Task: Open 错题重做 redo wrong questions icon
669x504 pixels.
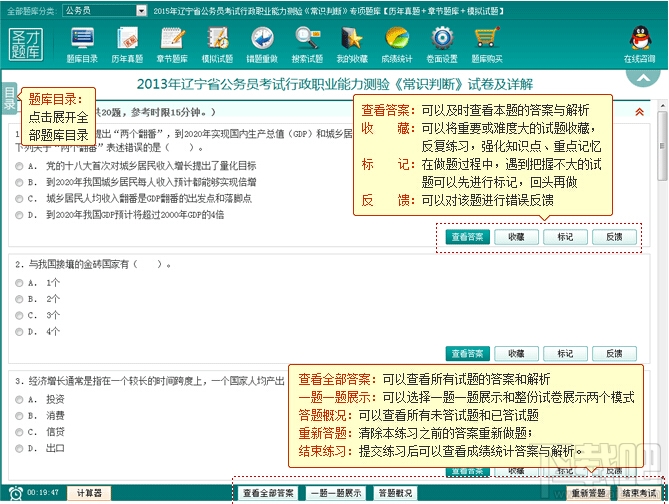Action: 262,44
